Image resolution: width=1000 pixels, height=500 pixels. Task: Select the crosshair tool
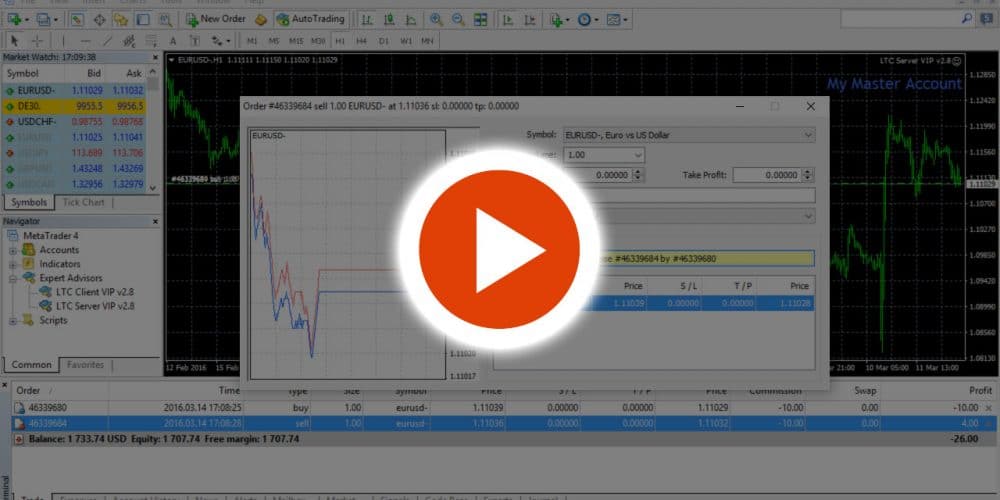37,41
